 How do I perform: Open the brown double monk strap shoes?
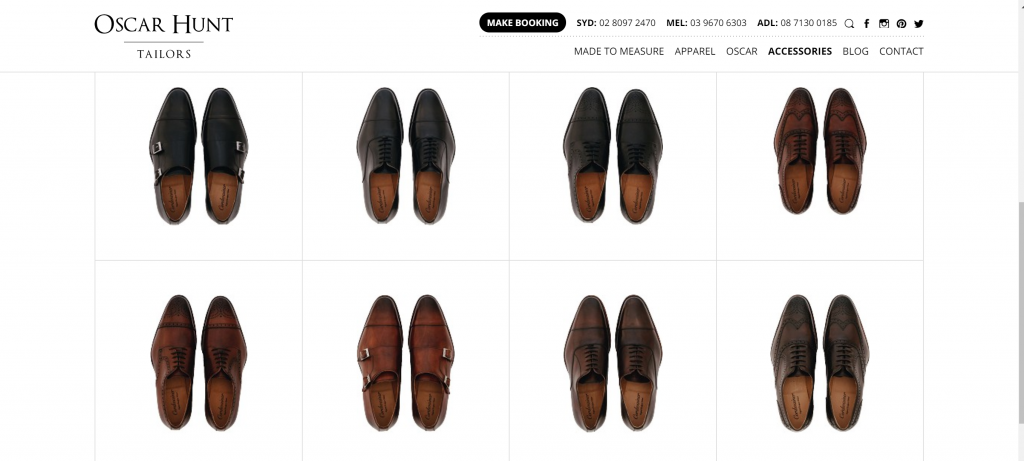tap(405, 362)
